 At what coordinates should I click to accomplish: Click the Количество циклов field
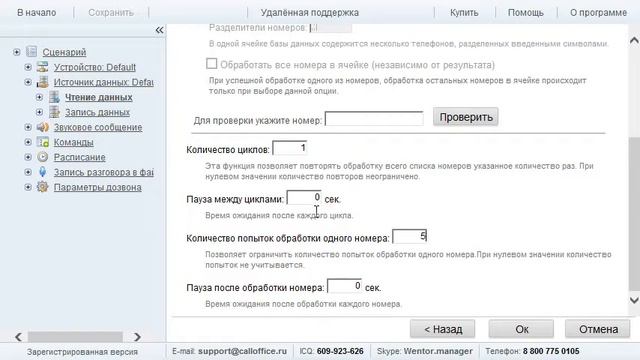coord(289,148)
